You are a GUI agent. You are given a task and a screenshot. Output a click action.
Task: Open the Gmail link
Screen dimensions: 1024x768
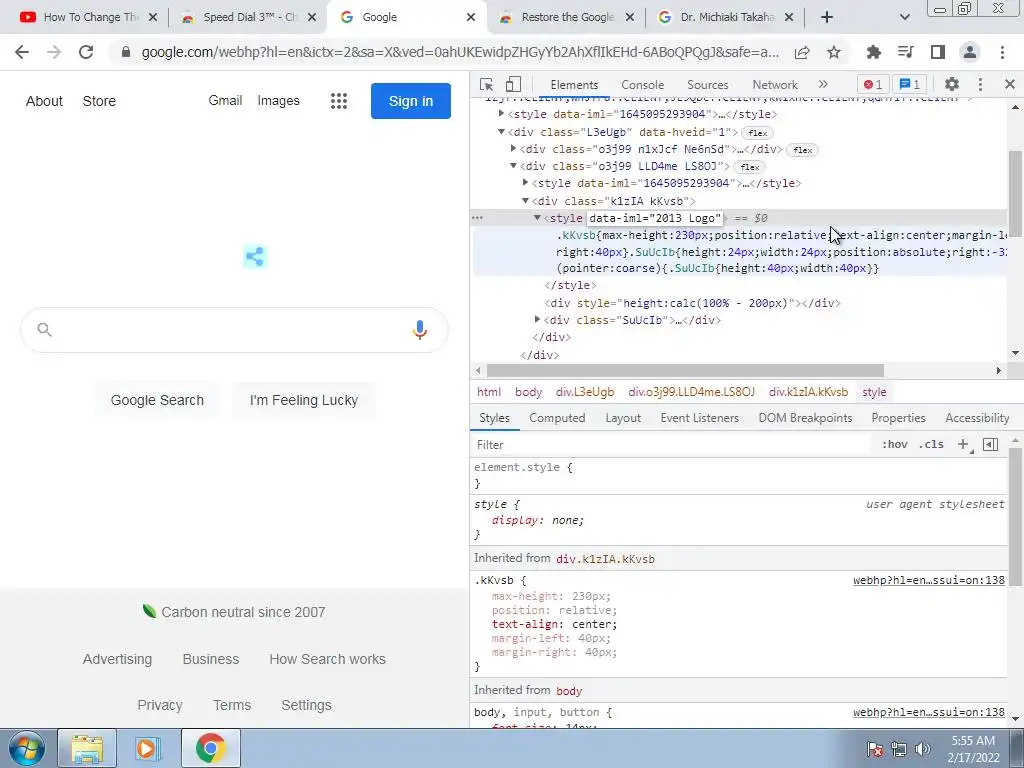coord(225,101)
